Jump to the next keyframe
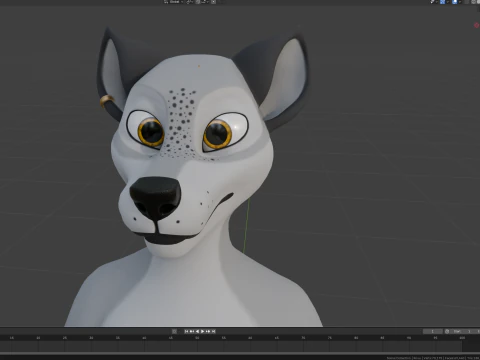The image size is (480, 360). coord(208,331)
